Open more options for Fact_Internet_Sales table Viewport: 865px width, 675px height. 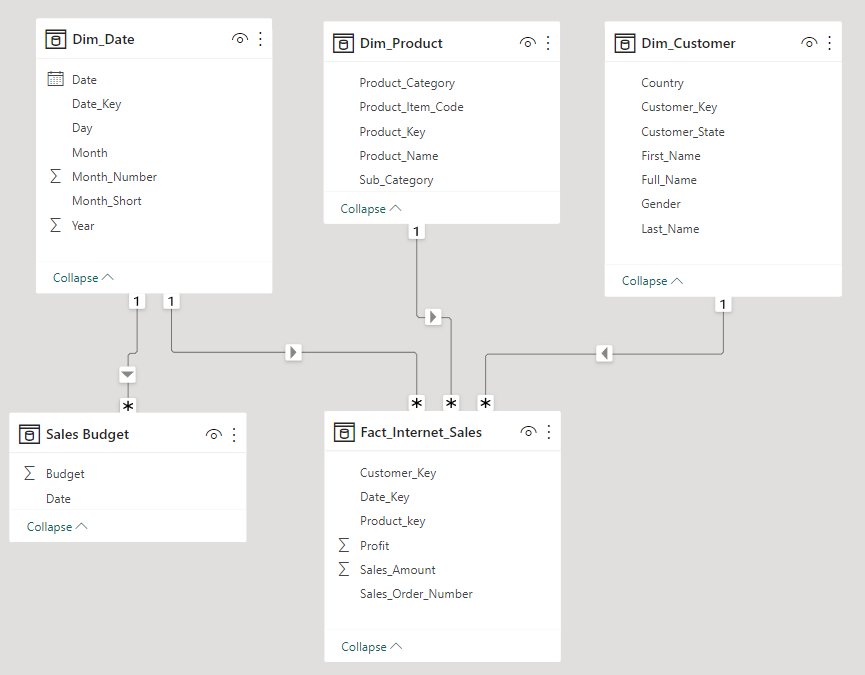pyautogui.click(x=548, y=432)
